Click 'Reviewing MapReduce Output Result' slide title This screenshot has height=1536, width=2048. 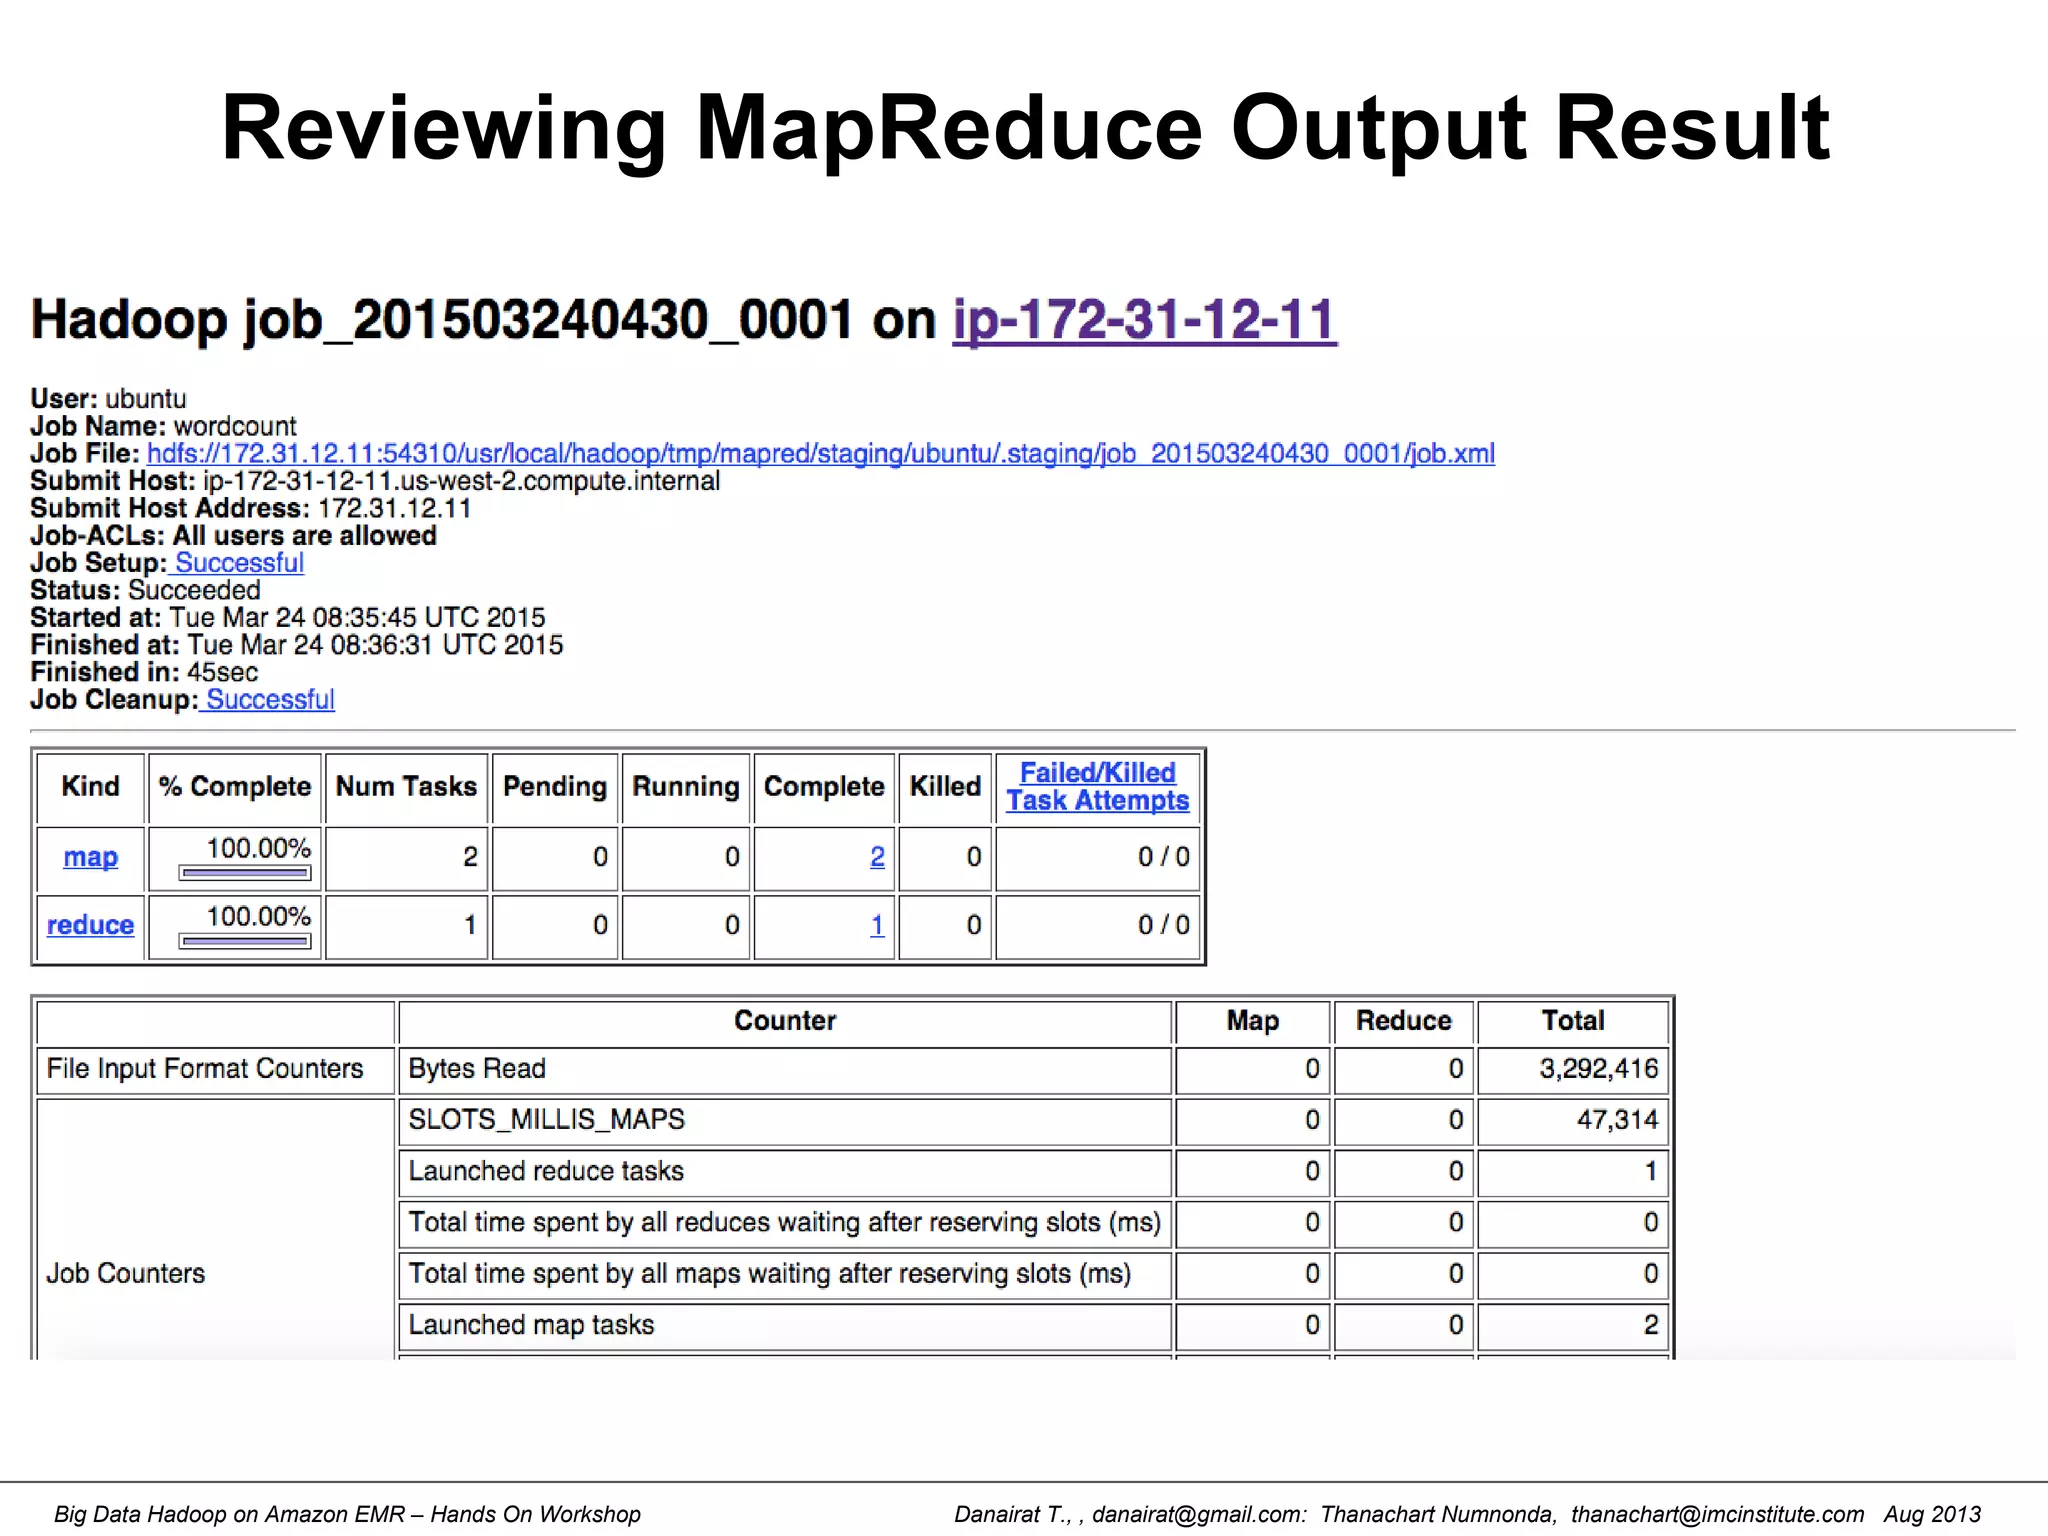coord(1026,128)
